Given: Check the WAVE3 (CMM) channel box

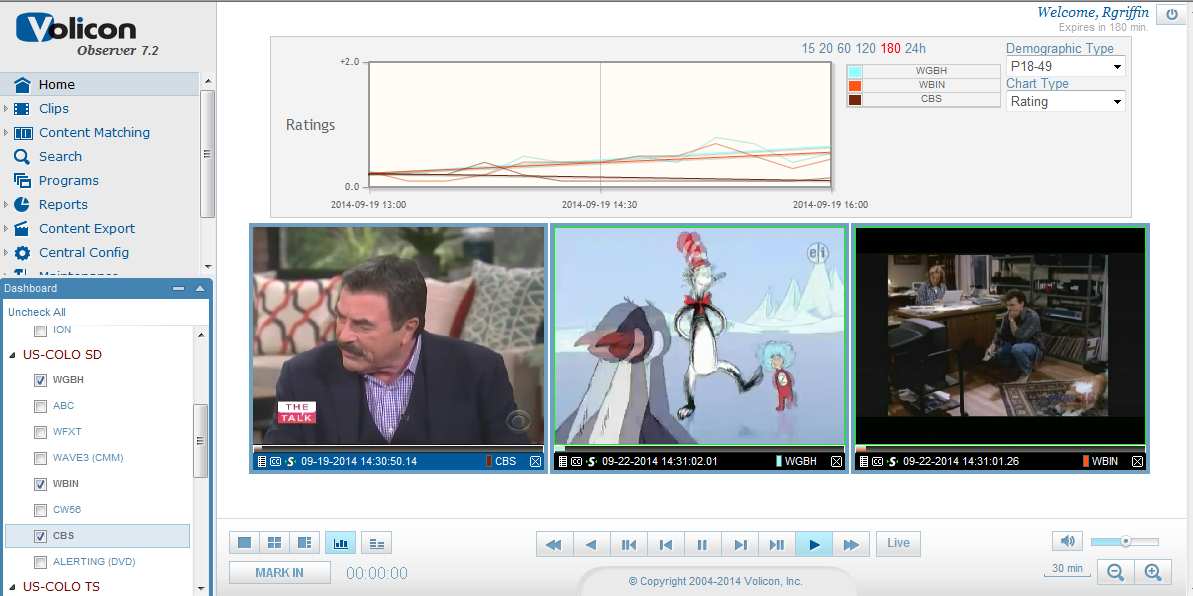Looking at the screenshot, I should click(x=38, y=457).
